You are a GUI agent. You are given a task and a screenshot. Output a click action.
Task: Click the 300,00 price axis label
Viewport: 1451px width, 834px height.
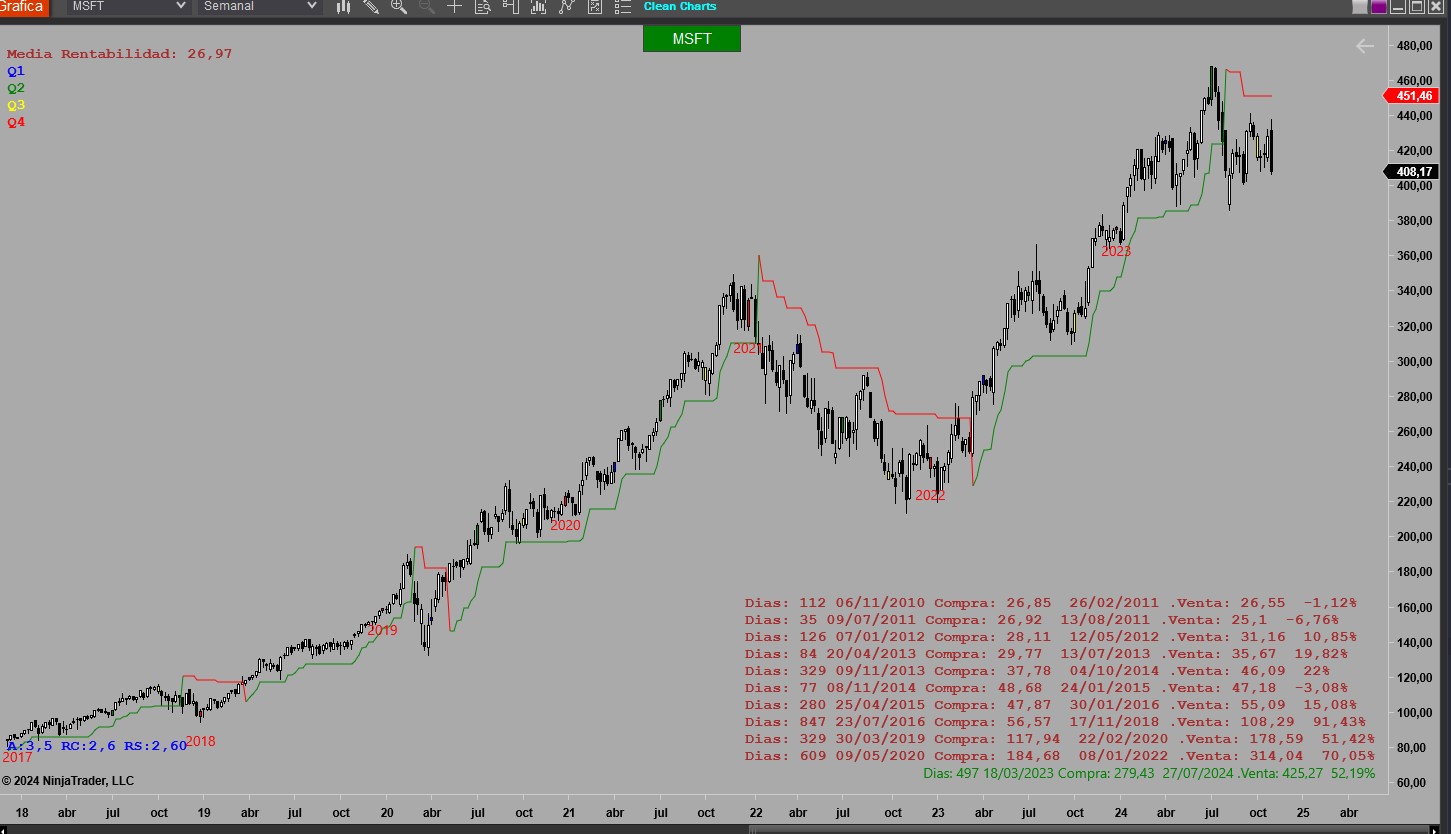1414,362
